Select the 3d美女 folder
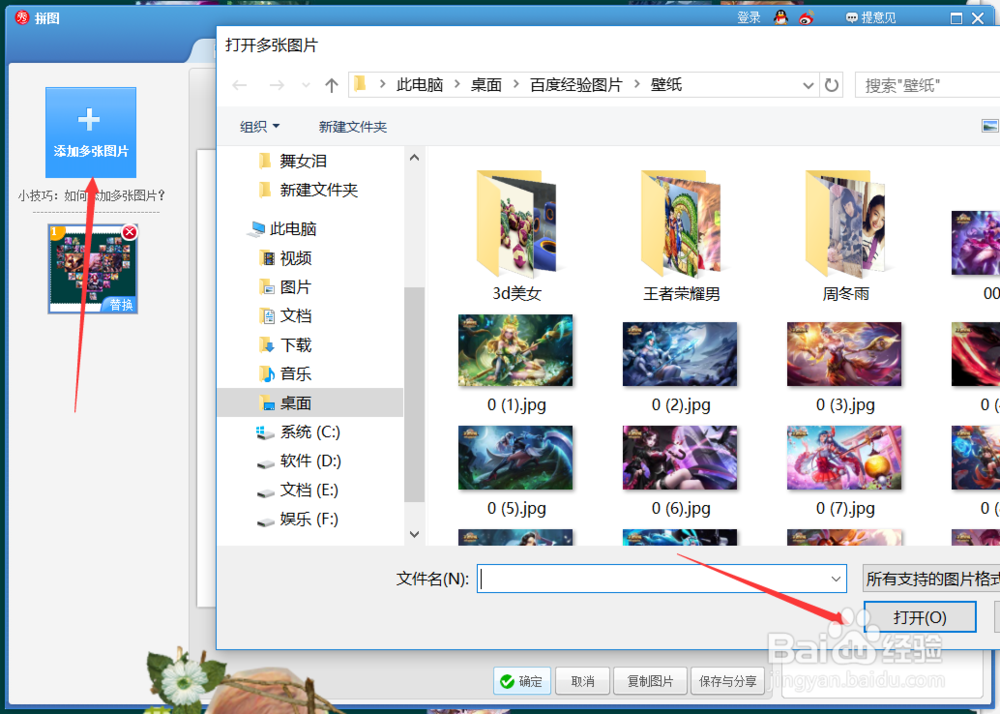Screen dimensions: 1000x714 [517, 236]
